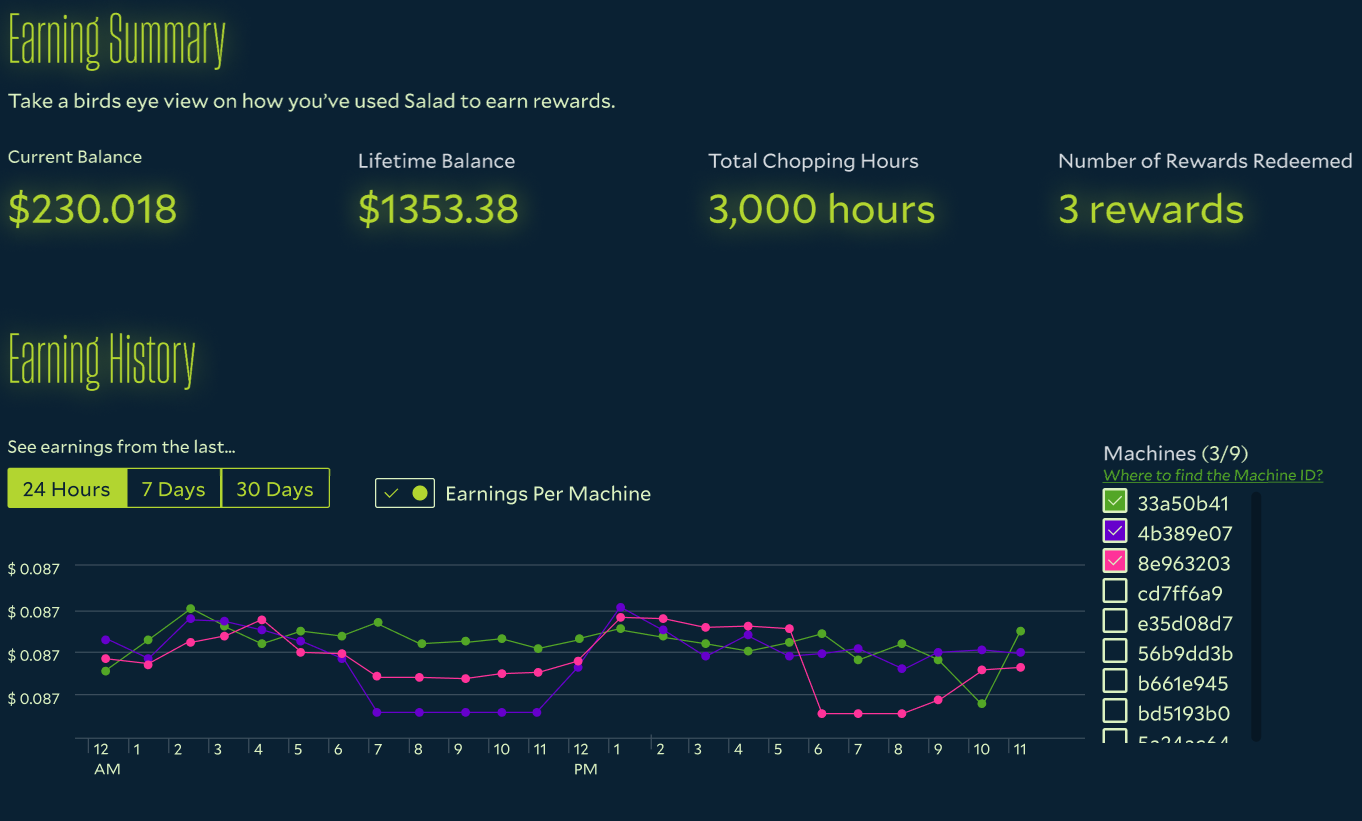
Task: Click the Current Balance value $230.018
Action: (x=93, y=209)
